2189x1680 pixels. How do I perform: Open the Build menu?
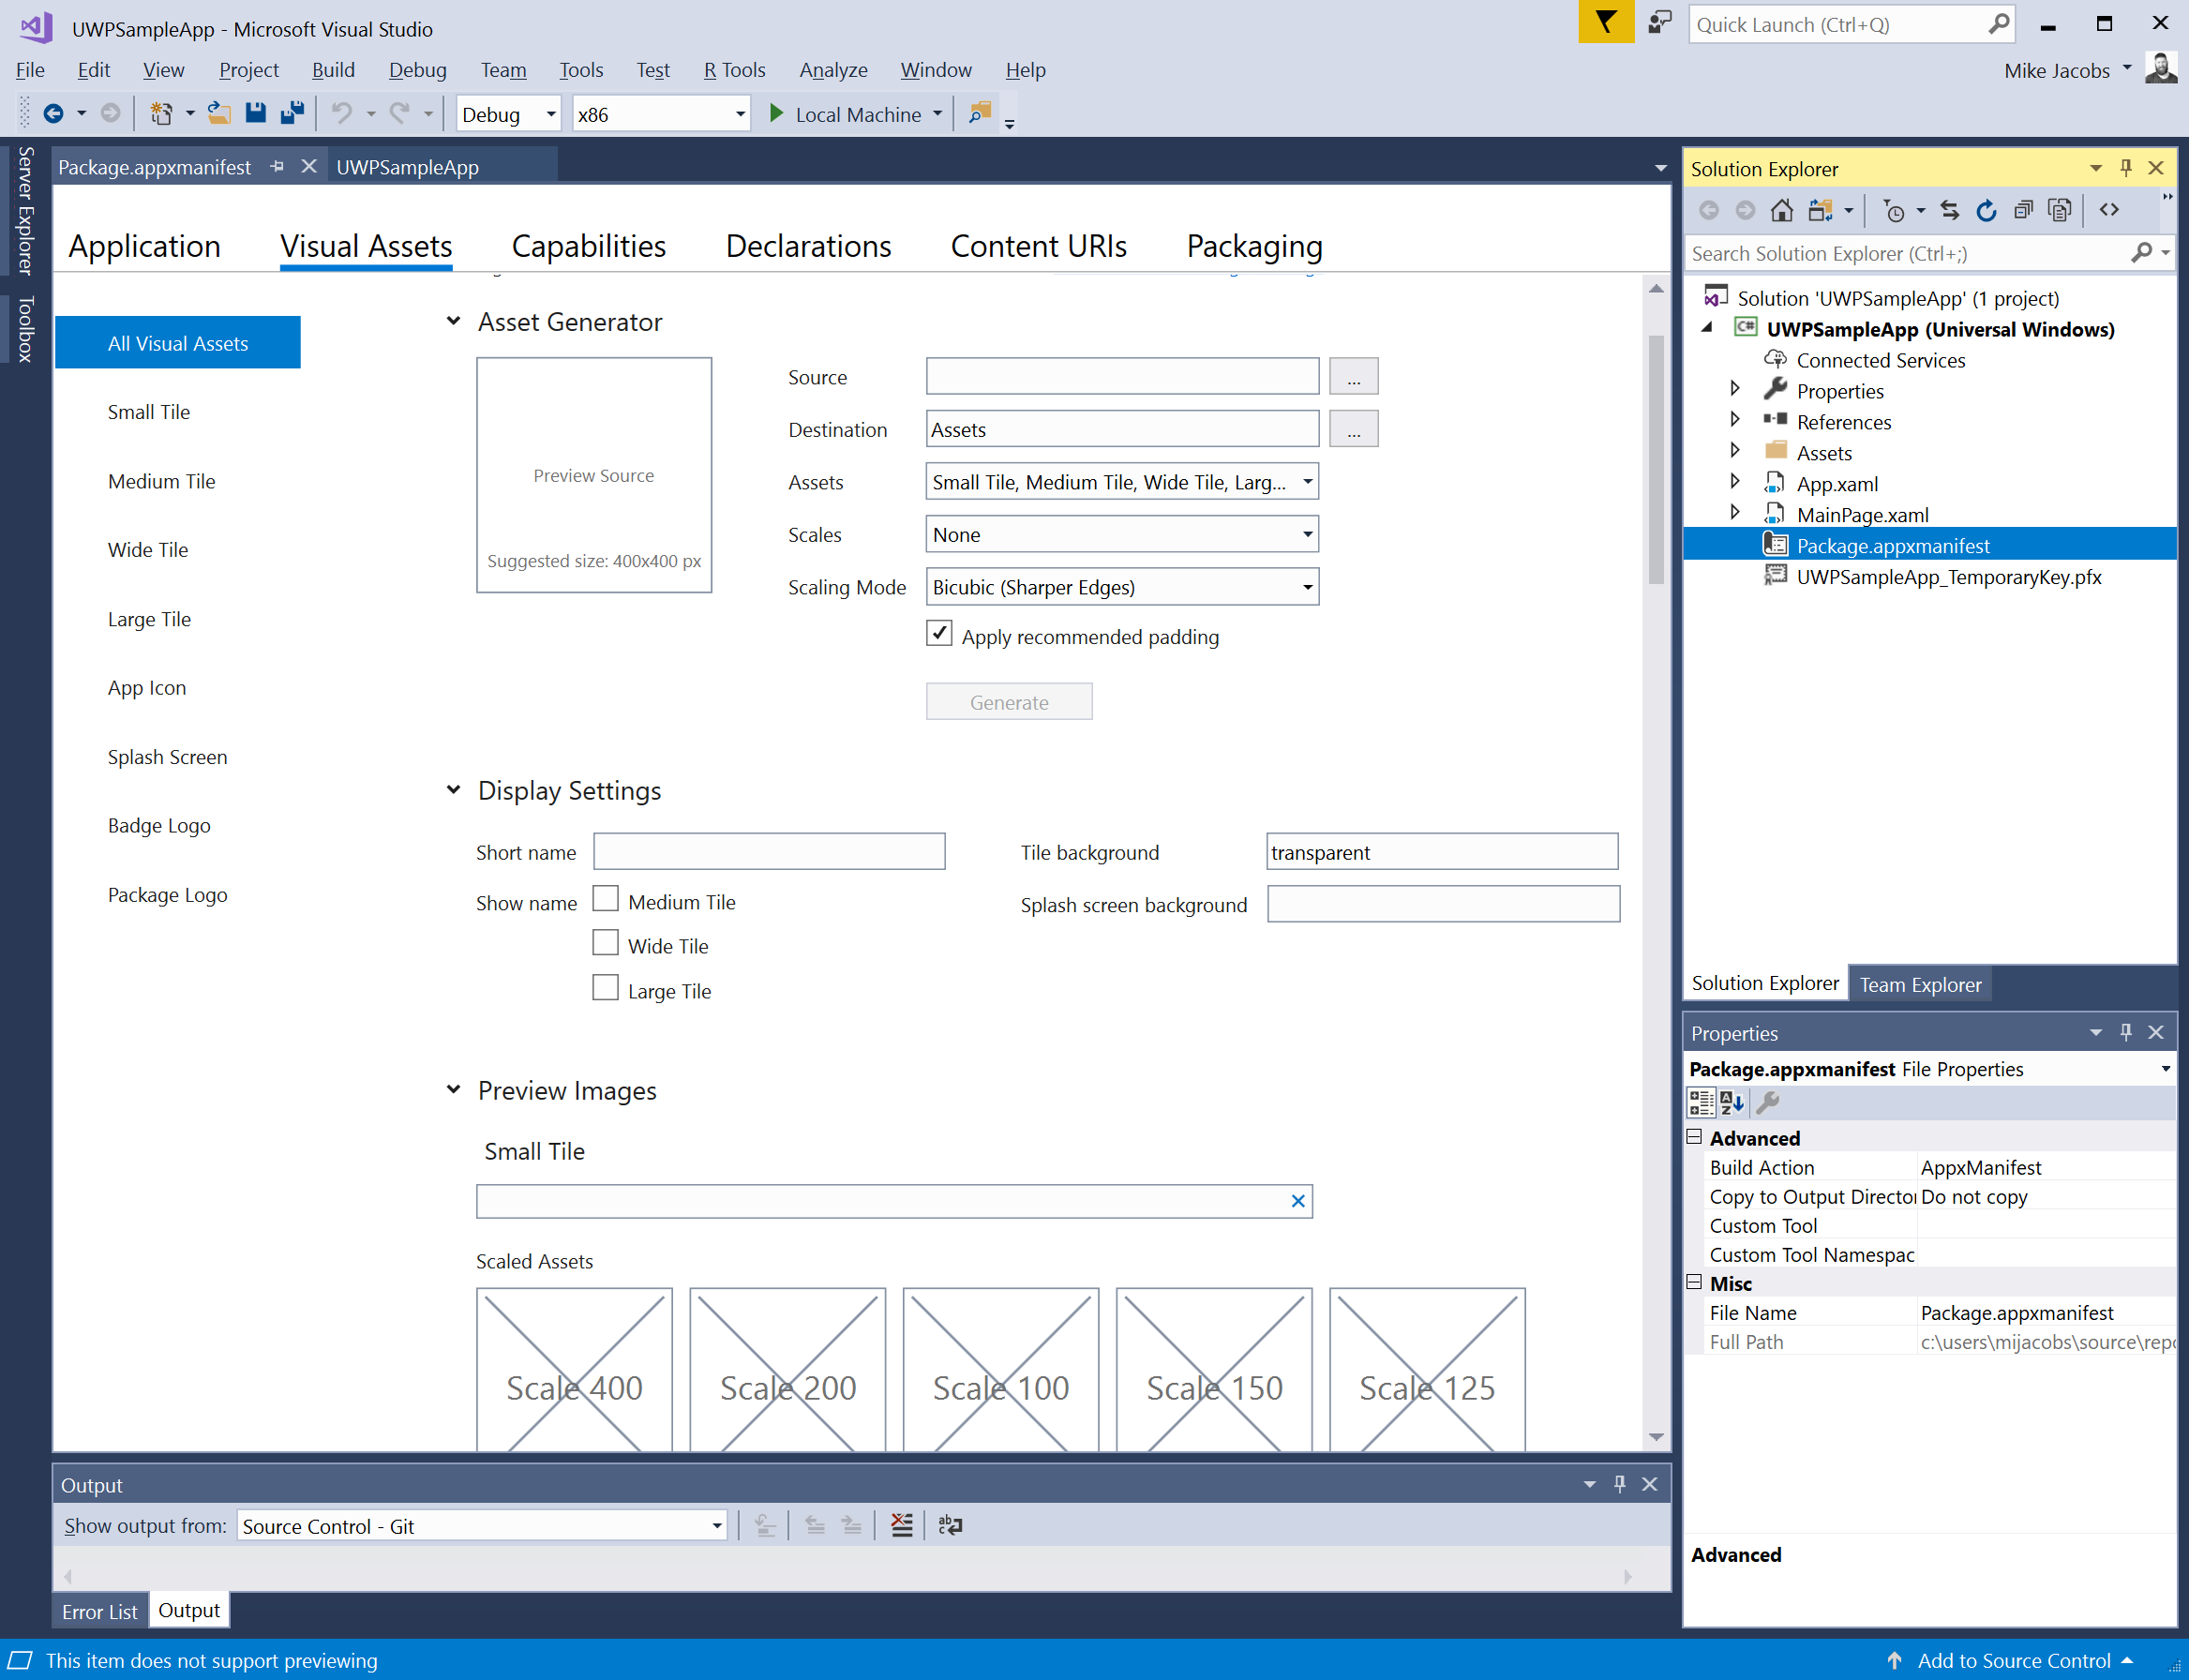click(333, 70)
